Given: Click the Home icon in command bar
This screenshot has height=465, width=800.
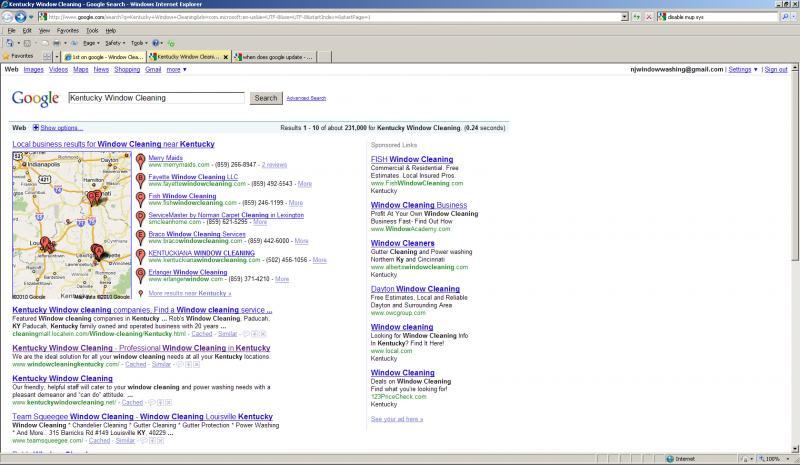Looking at the screenshot, I should pos(10,43).
